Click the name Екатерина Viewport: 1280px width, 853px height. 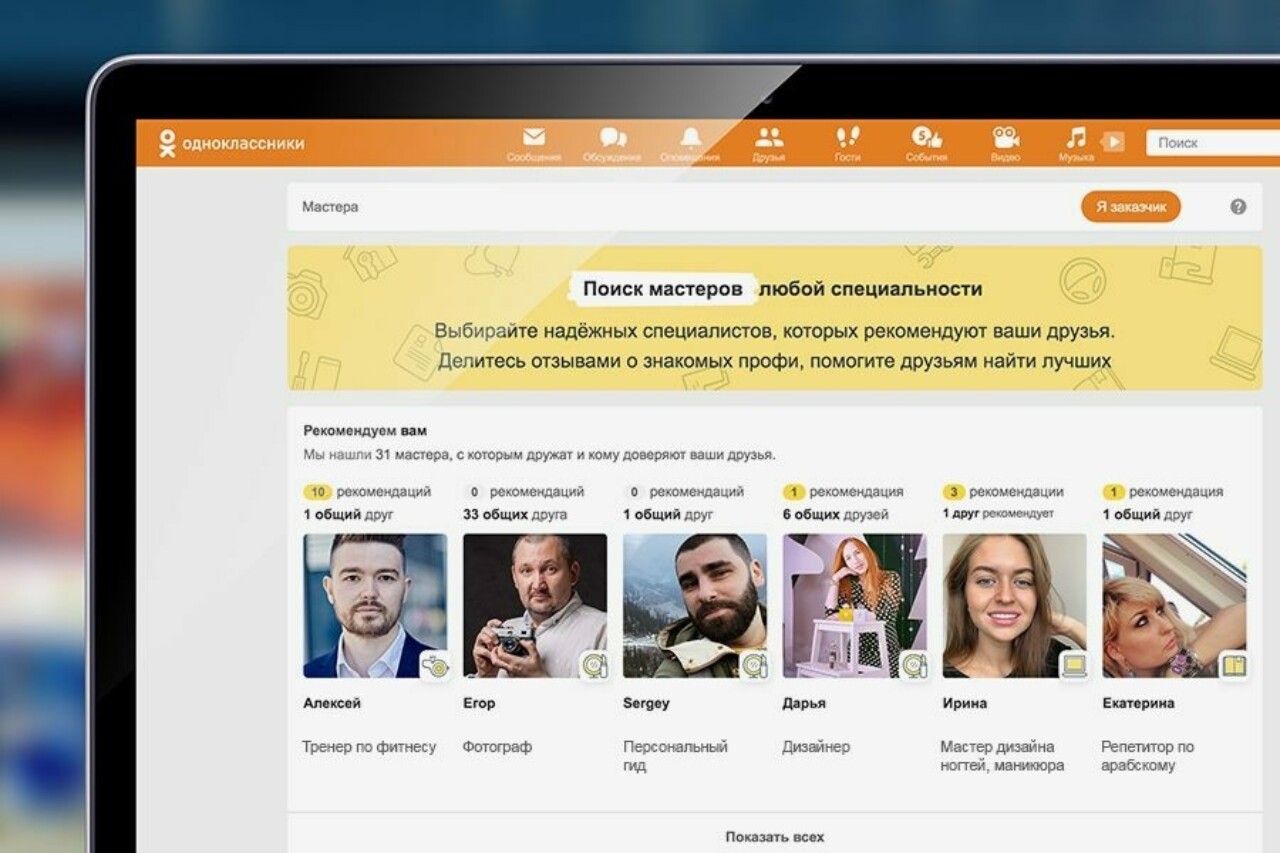click(1139, 703)
